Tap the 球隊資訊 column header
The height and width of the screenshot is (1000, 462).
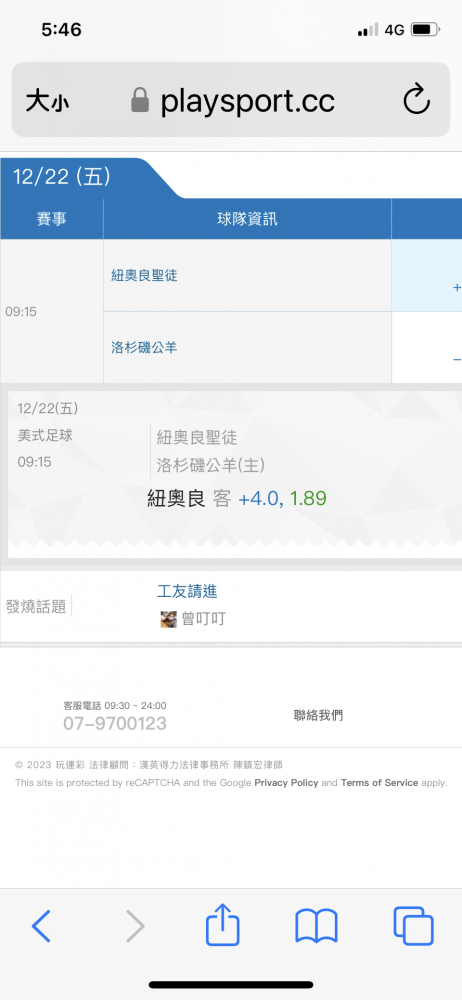[248, 219]
